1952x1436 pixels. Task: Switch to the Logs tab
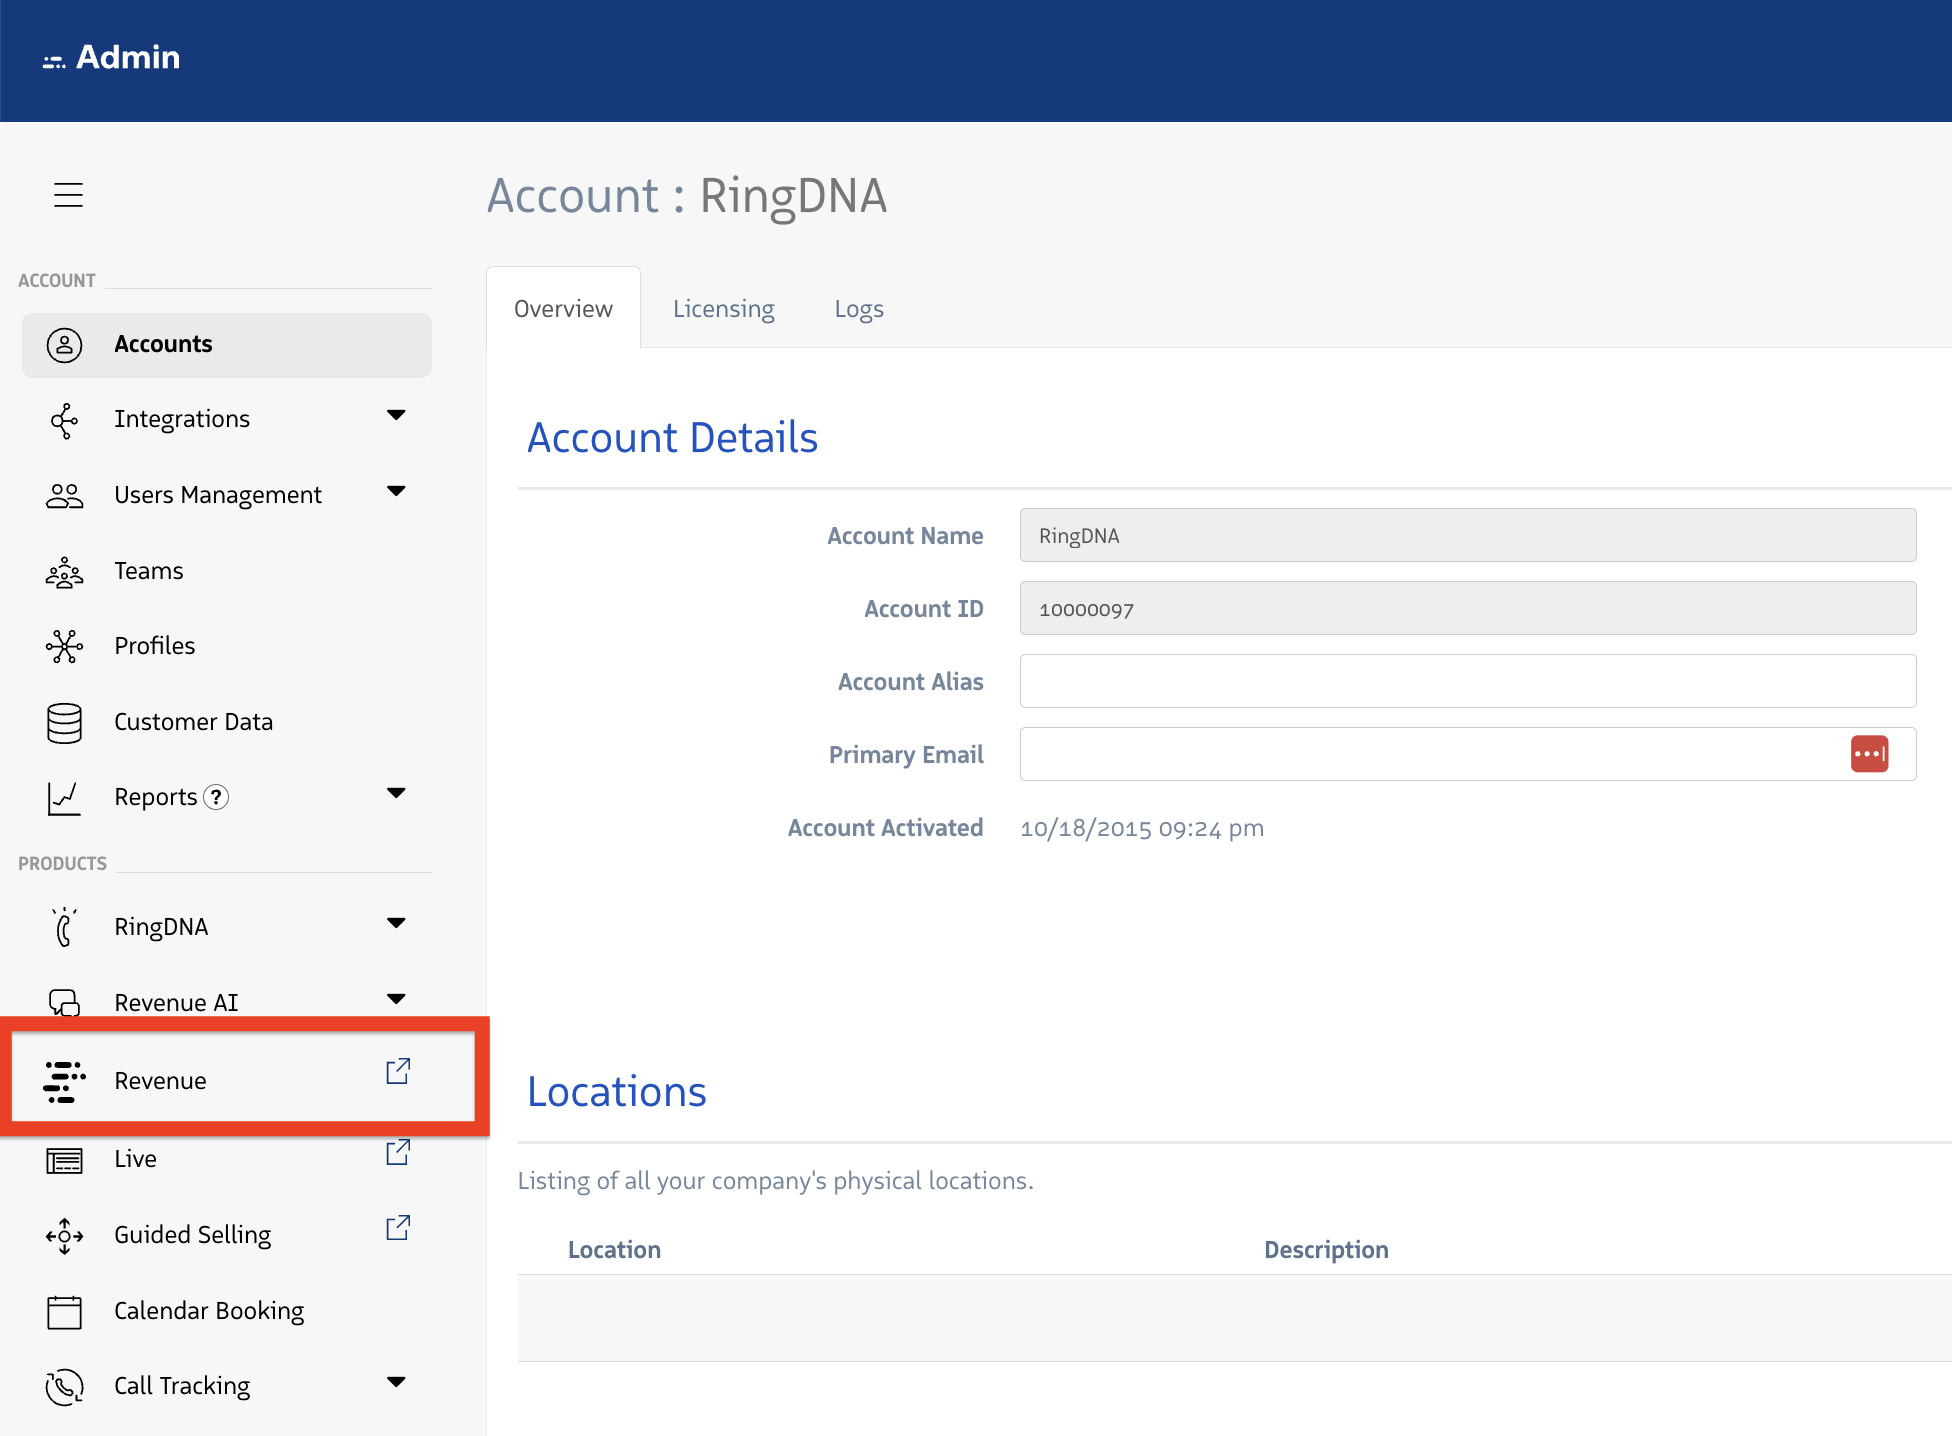pos(859,309)
